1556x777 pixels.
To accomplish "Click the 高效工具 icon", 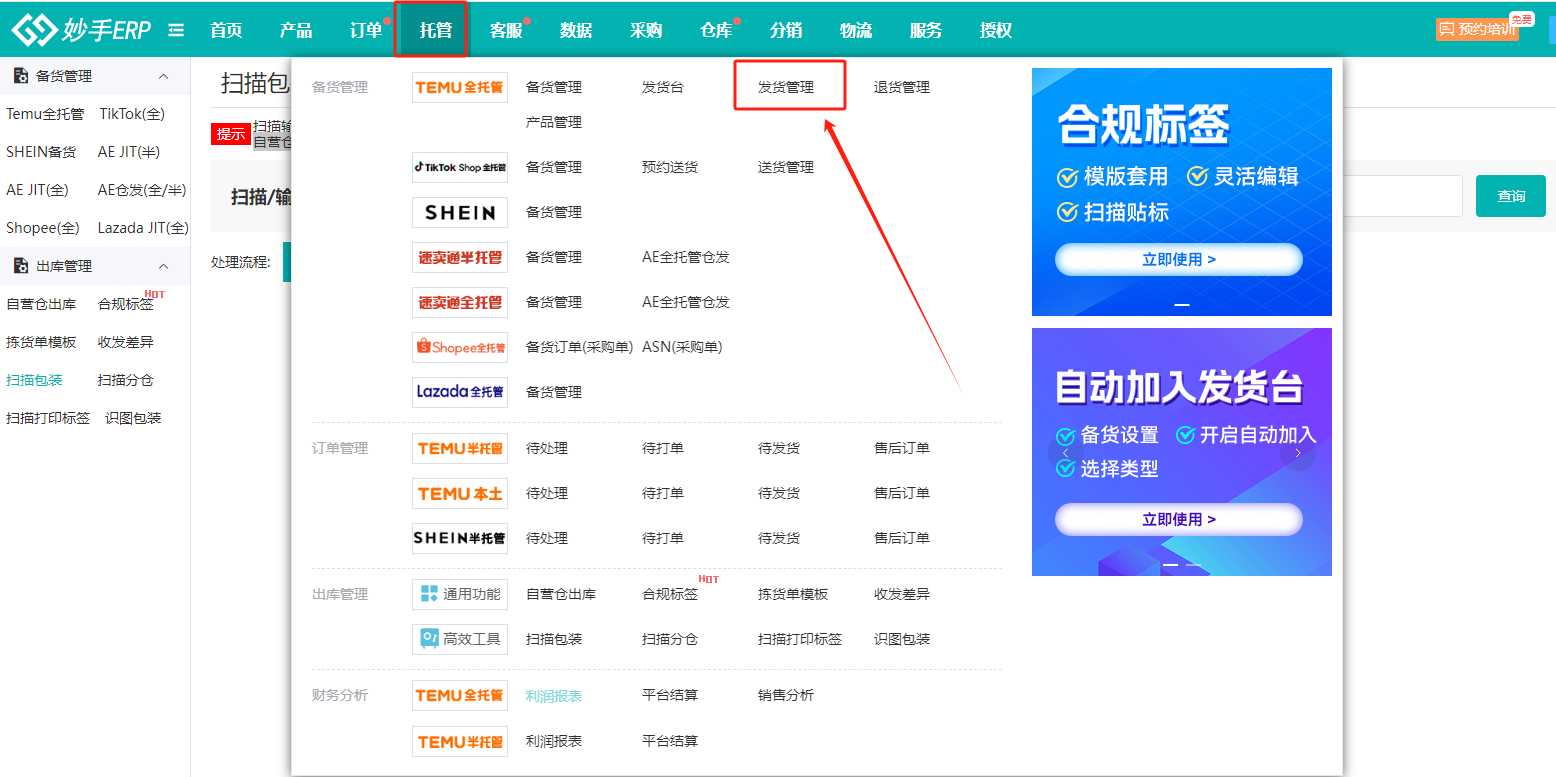I will click(460, 639).
